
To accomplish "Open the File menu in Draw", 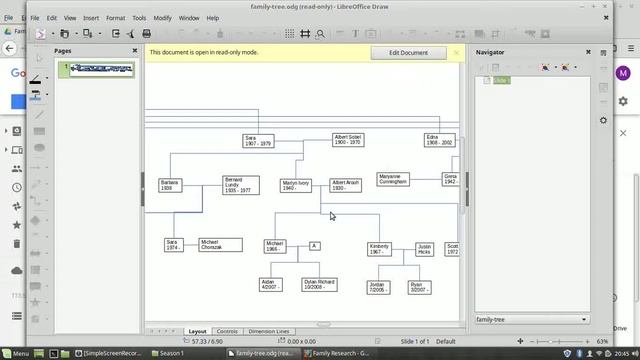I will click(x=35, y=18).
